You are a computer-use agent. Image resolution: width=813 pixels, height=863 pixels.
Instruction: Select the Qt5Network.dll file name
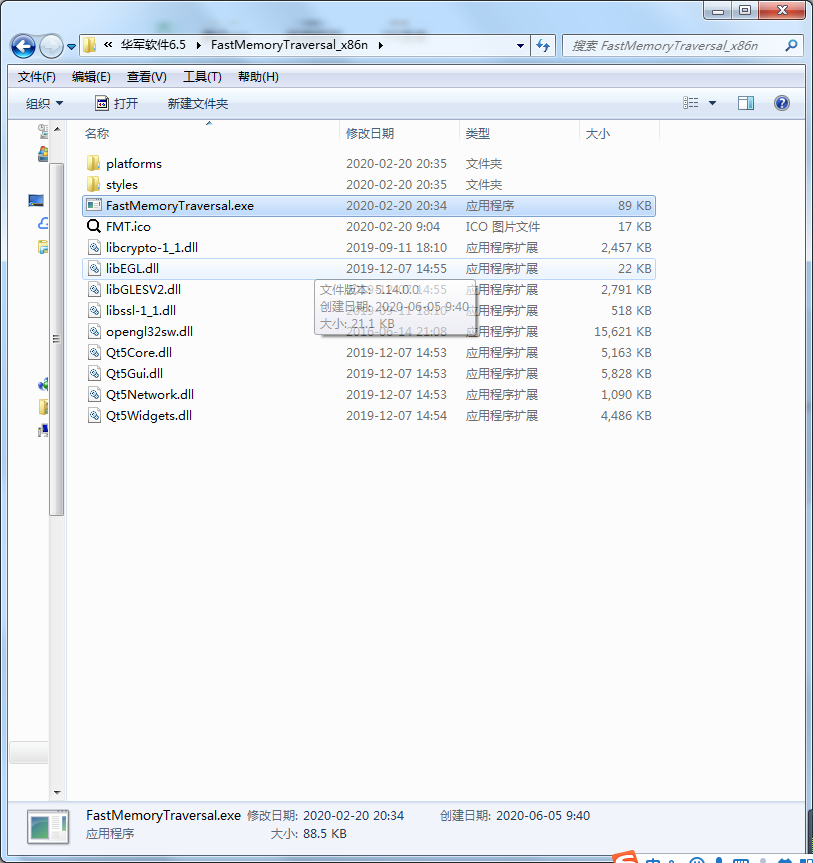tap(150, 394)
